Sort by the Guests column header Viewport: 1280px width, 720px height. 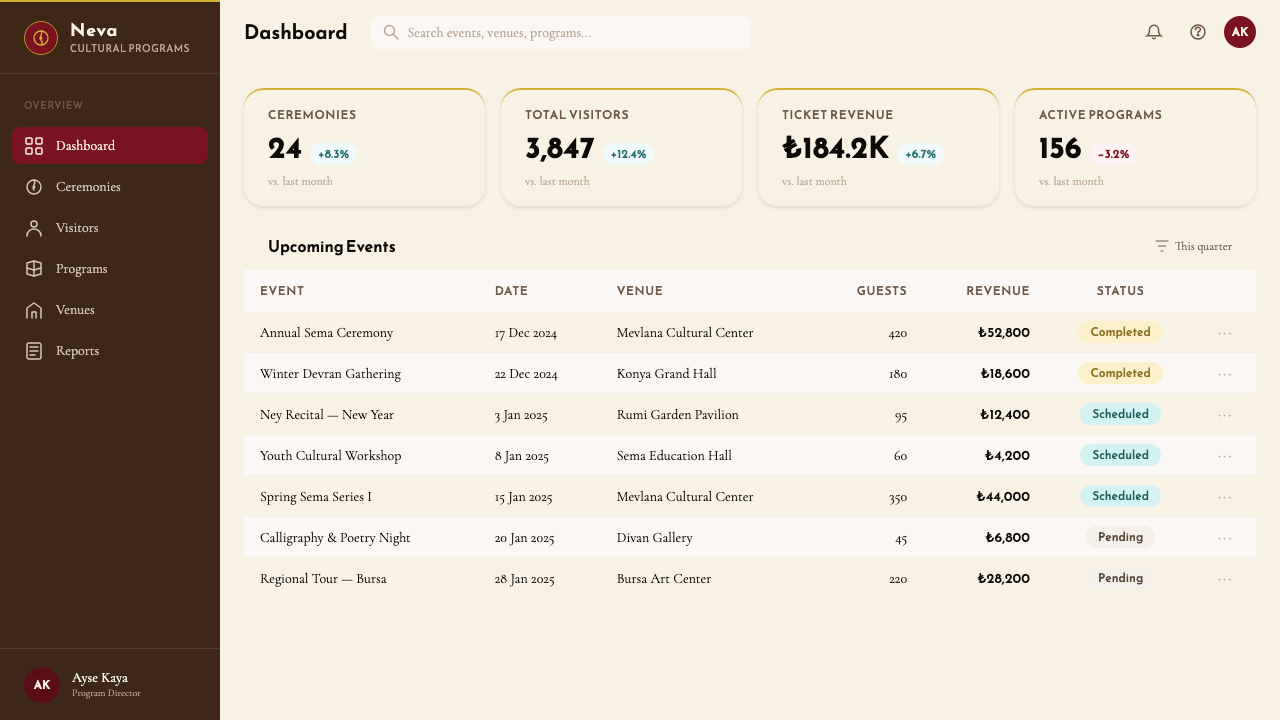point(881,291)
